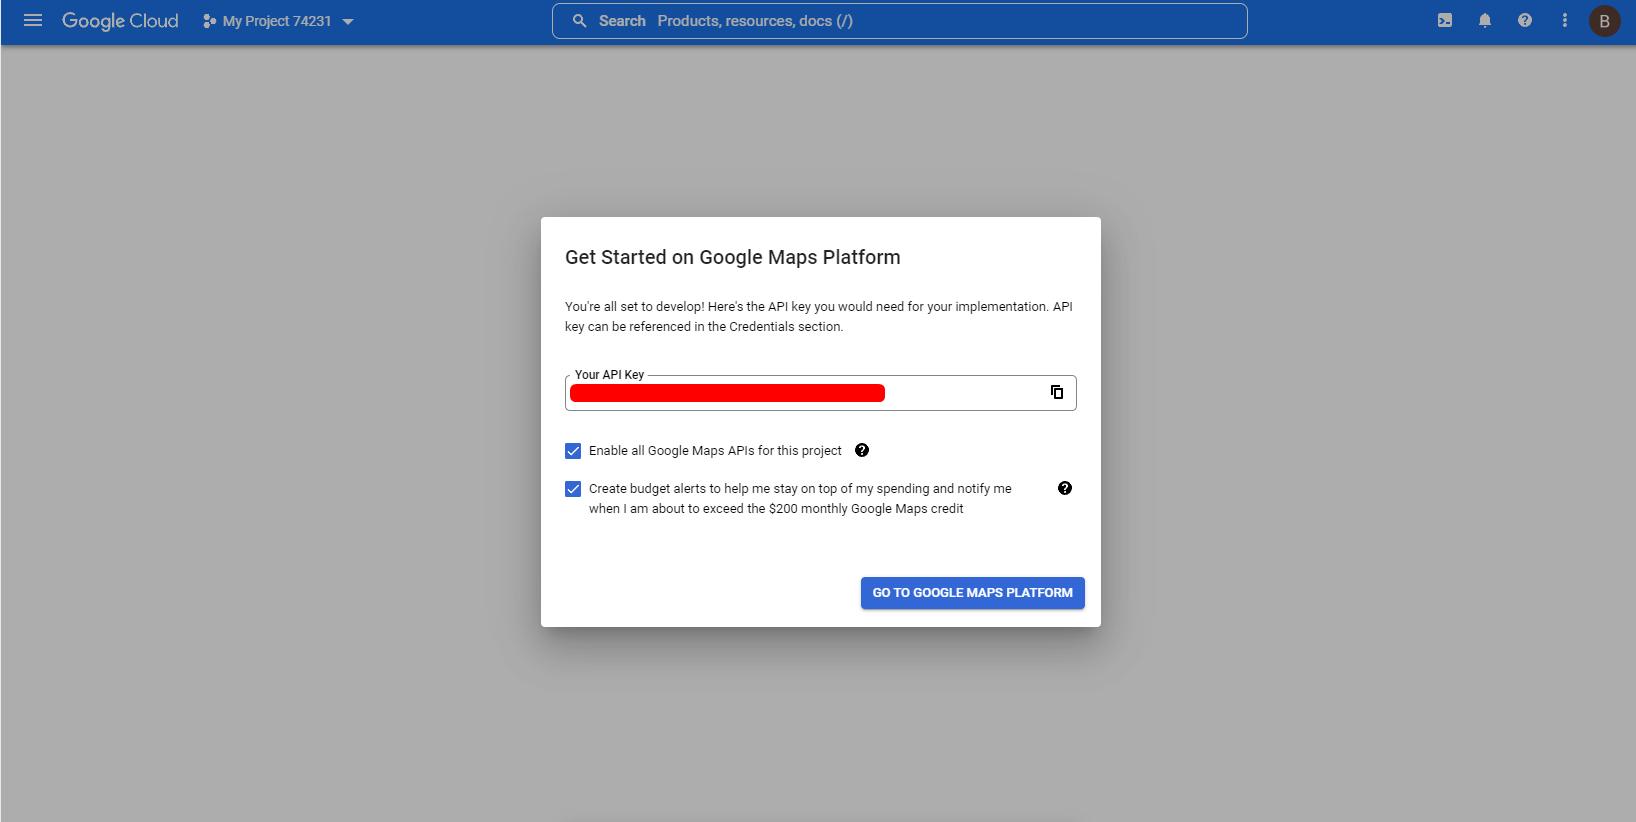Screen dimensions: 1636x822
Task: Open account avatar B
Action: [x=1604, y=21]
